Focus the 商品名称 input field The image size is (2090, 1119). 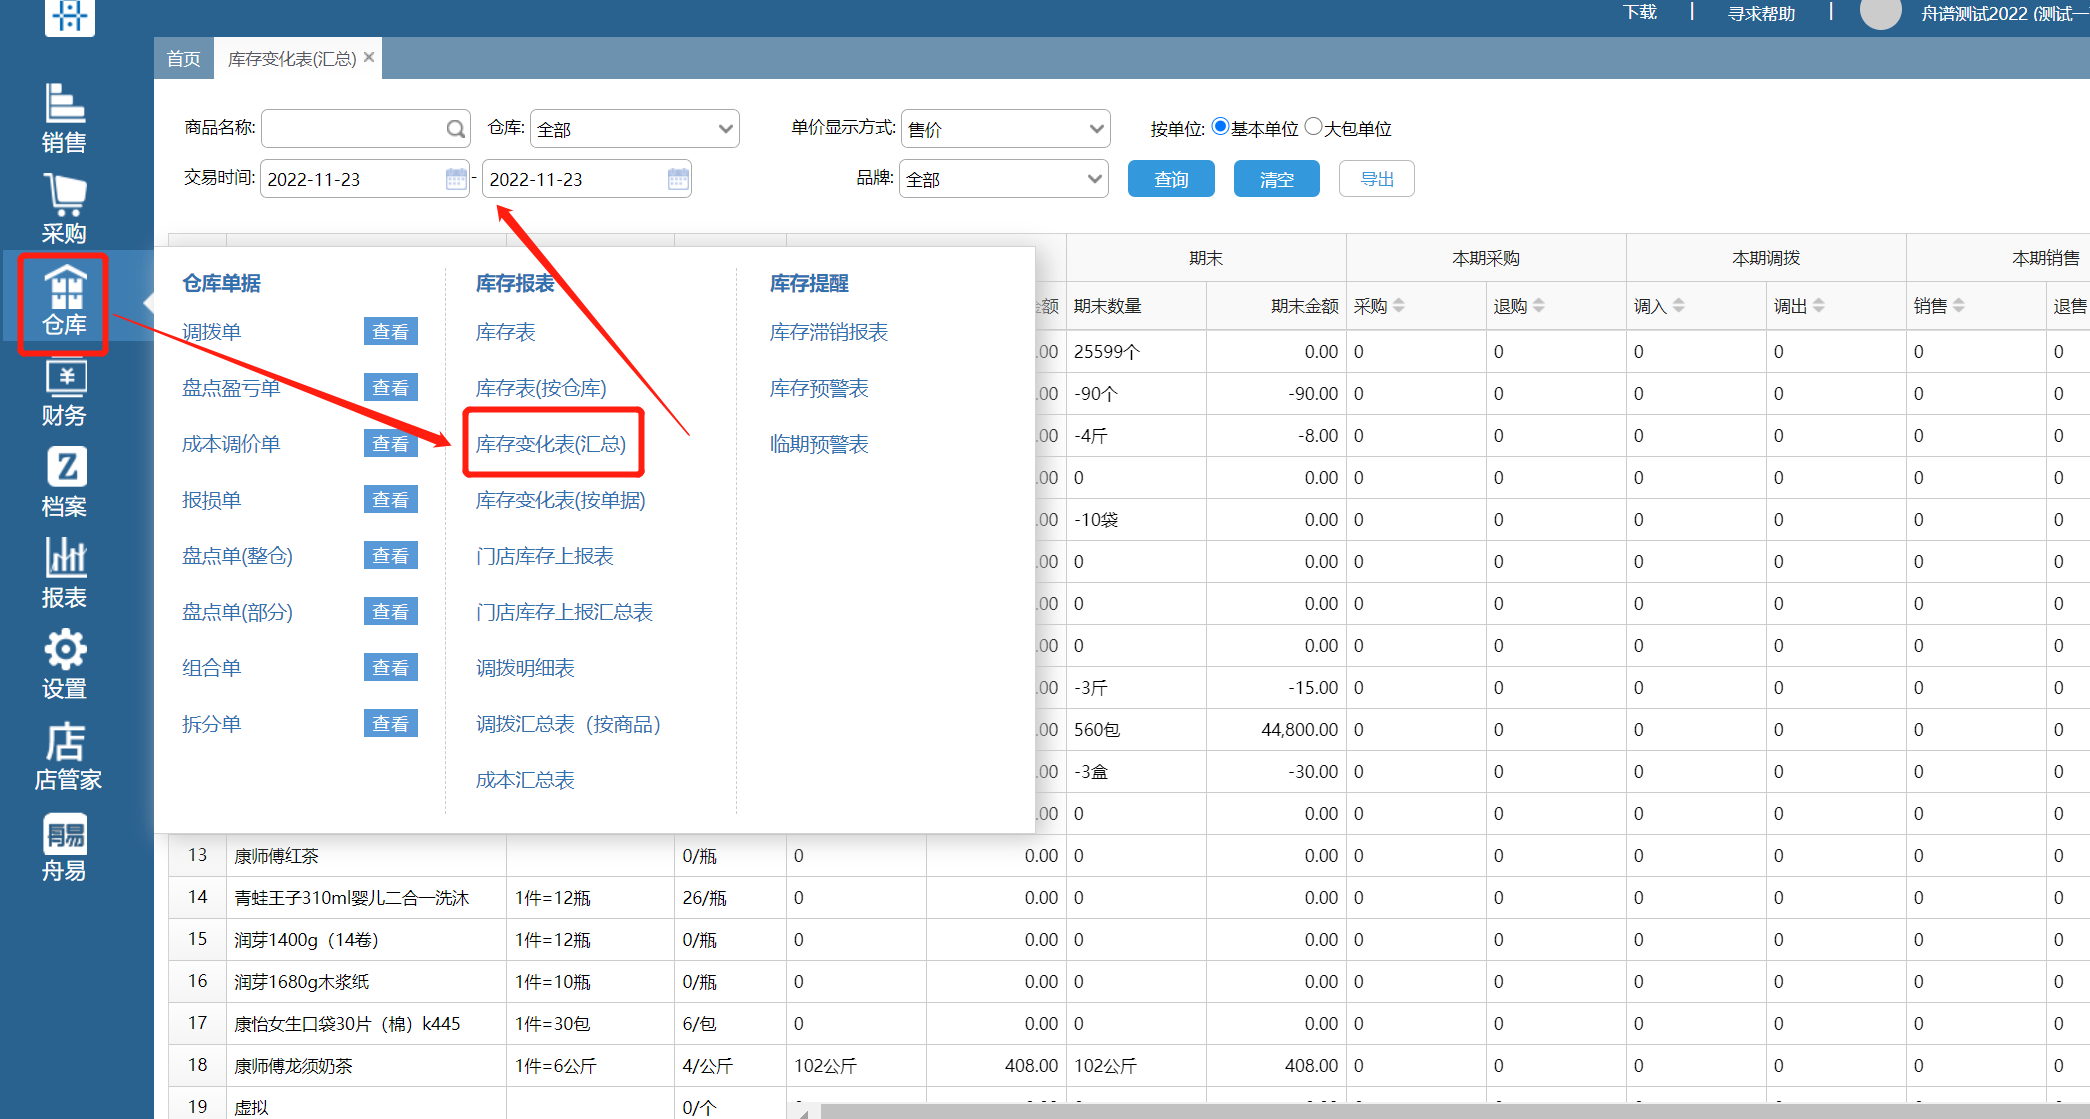366,129
